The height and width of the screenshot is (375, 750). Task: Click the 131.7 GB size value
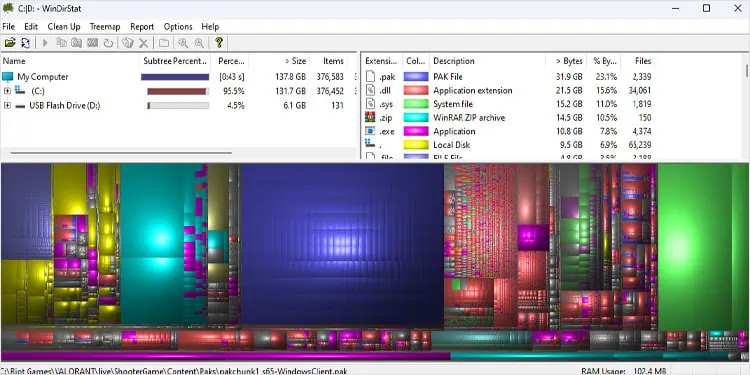(x=290, y=91)
